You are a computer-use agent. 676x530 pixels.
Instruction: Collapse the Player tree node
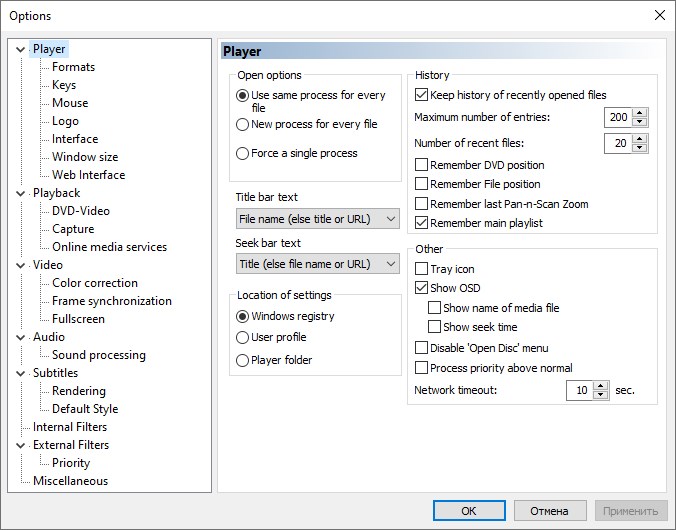(22, 49)
